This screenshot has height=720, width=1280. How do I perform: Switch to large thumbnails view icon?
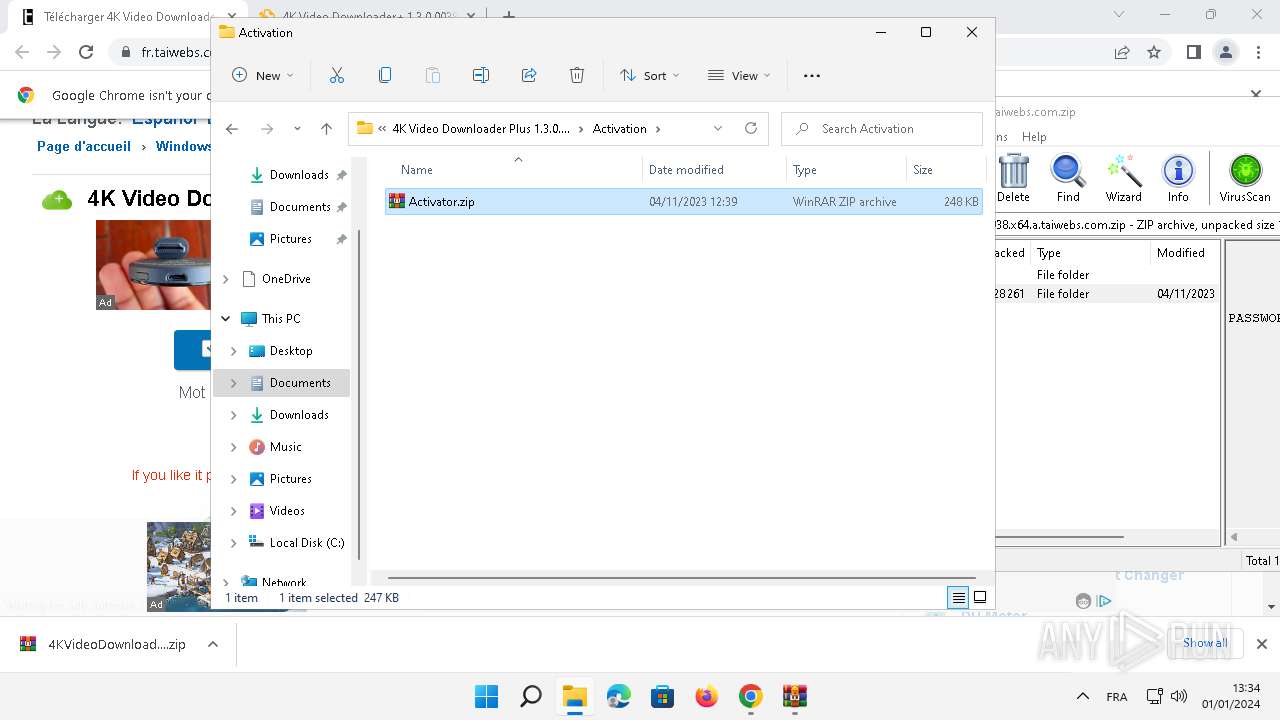pyautogui.click(x=980, y=598)
